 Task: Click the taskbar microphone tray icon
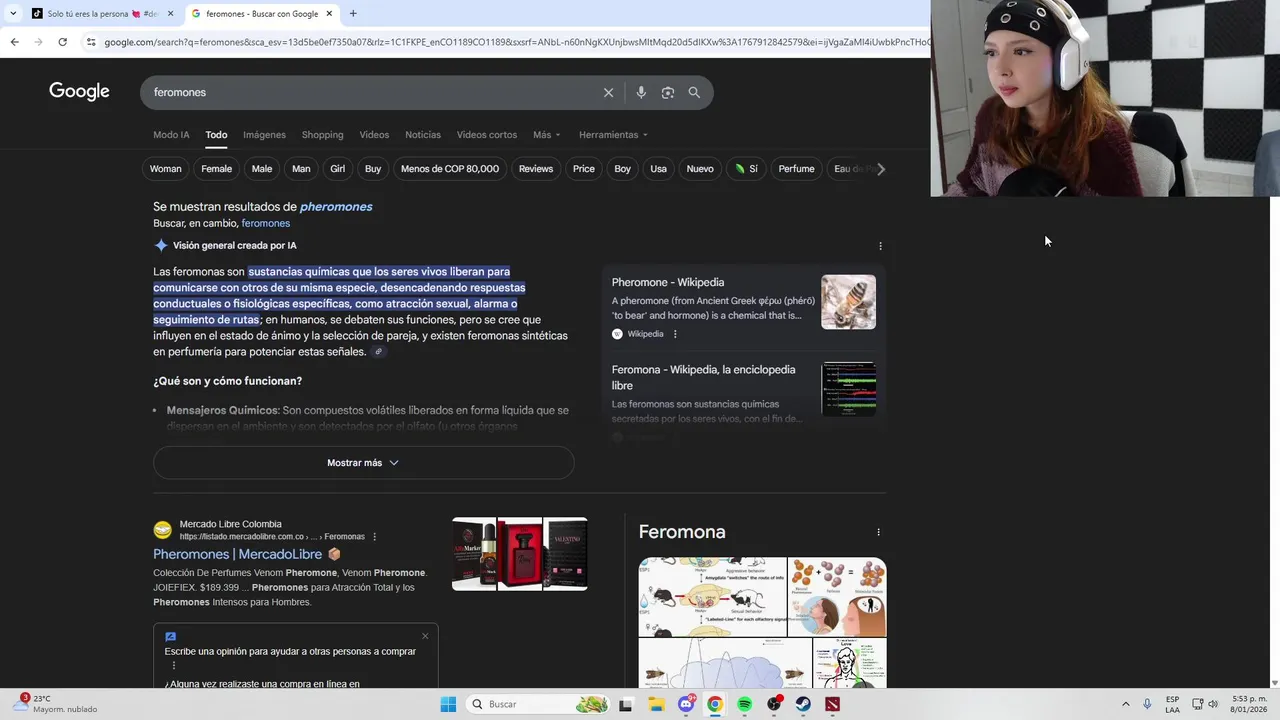click(x=1147, y=704)
